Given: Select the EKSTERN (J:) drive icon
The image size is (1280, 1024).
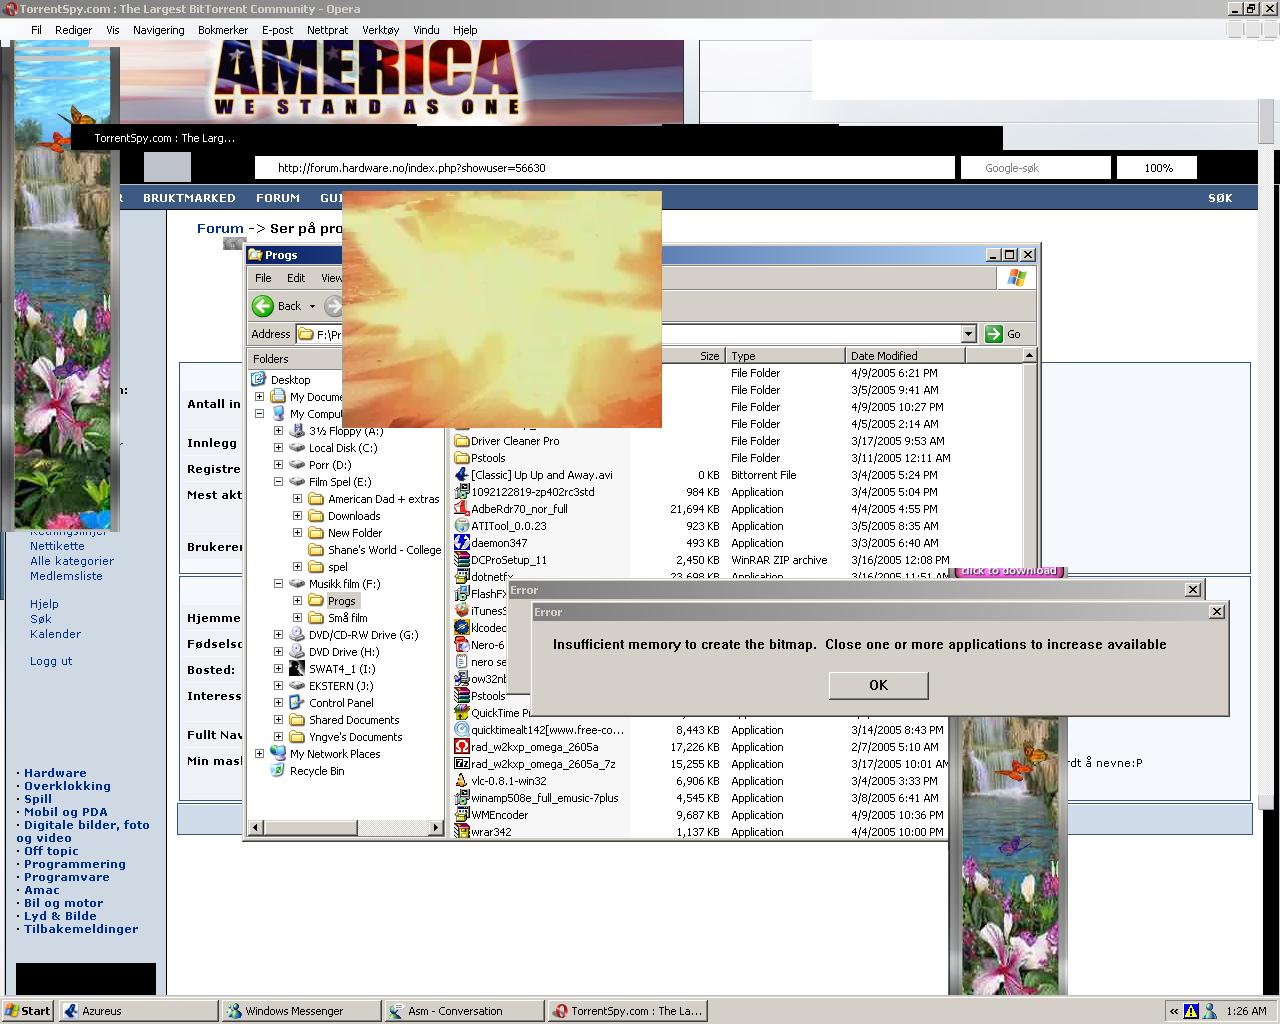Looking at the screenshot, I should click(297, 686).
